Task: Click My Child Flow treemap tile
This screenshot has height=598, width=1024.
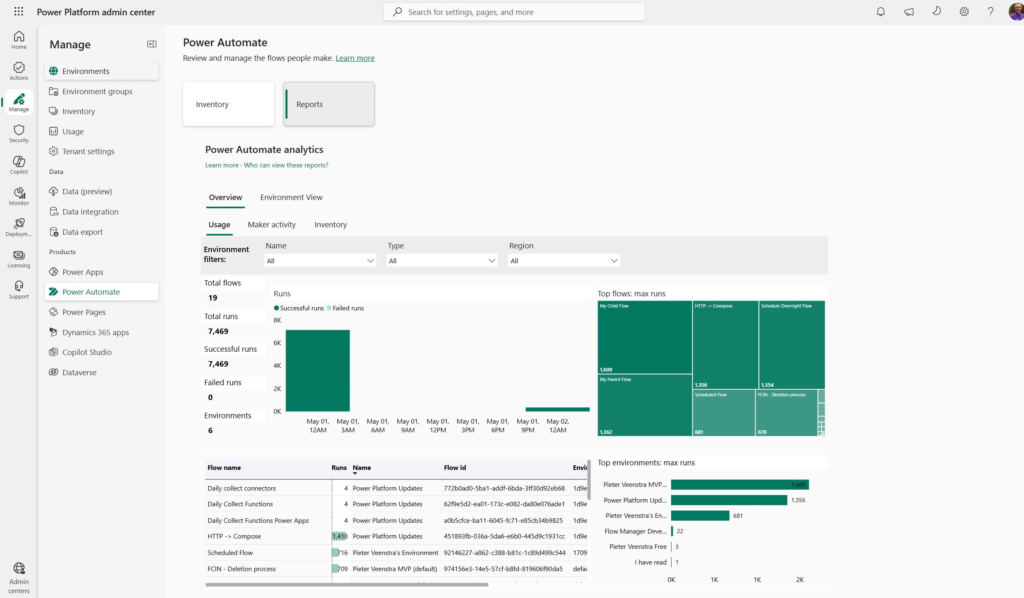Action: pyautogui.click(x=645, y=337)
